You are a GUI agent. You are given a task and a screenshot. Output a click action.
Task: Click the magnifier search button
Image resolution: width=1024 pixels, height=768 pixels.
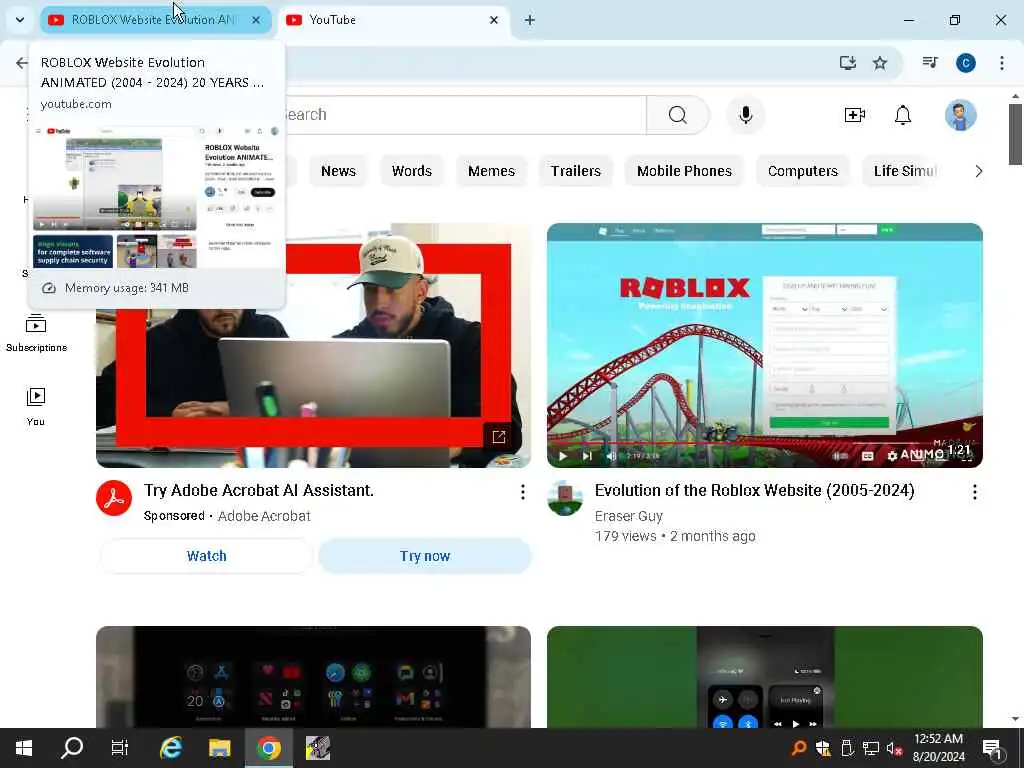(x=678, y=115)
